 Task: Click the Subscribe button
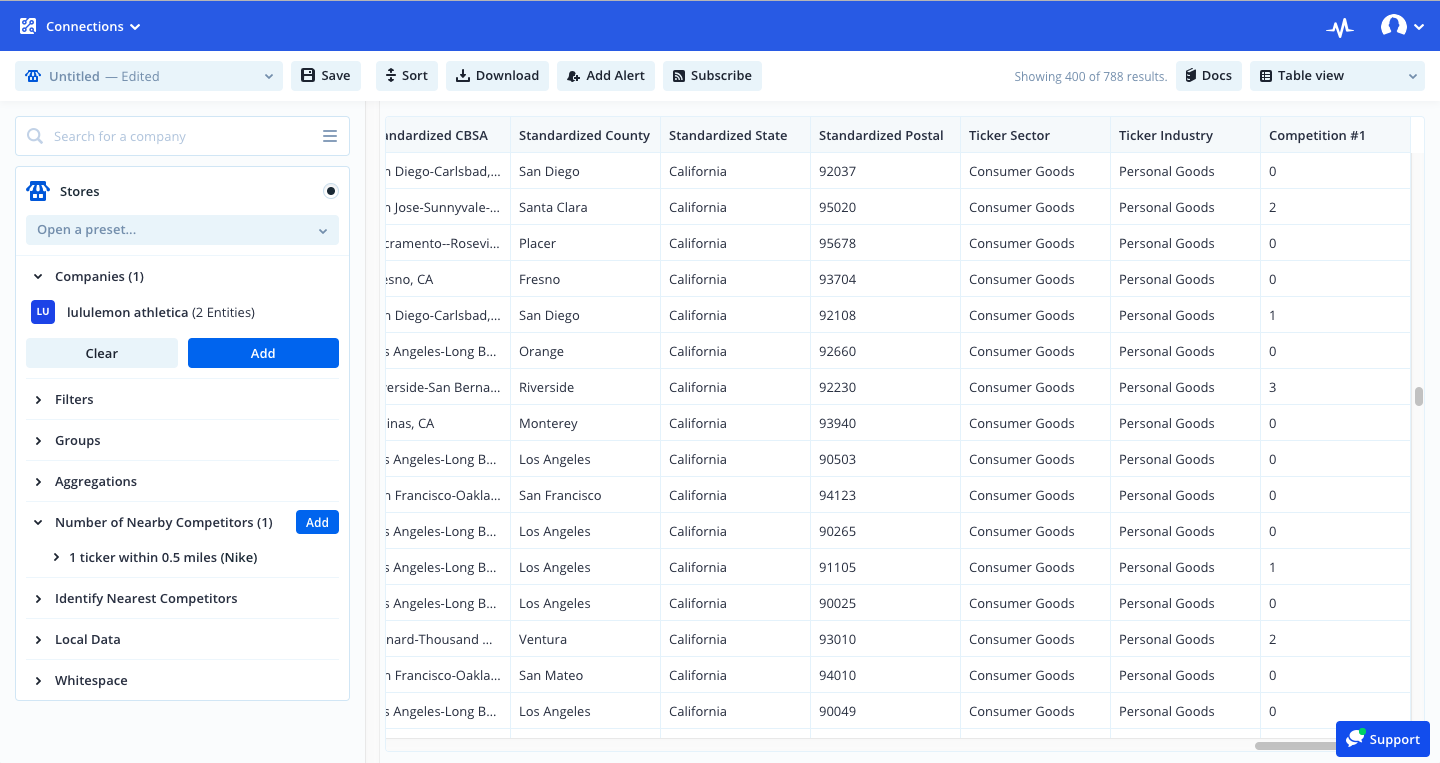tap(712, 76)
